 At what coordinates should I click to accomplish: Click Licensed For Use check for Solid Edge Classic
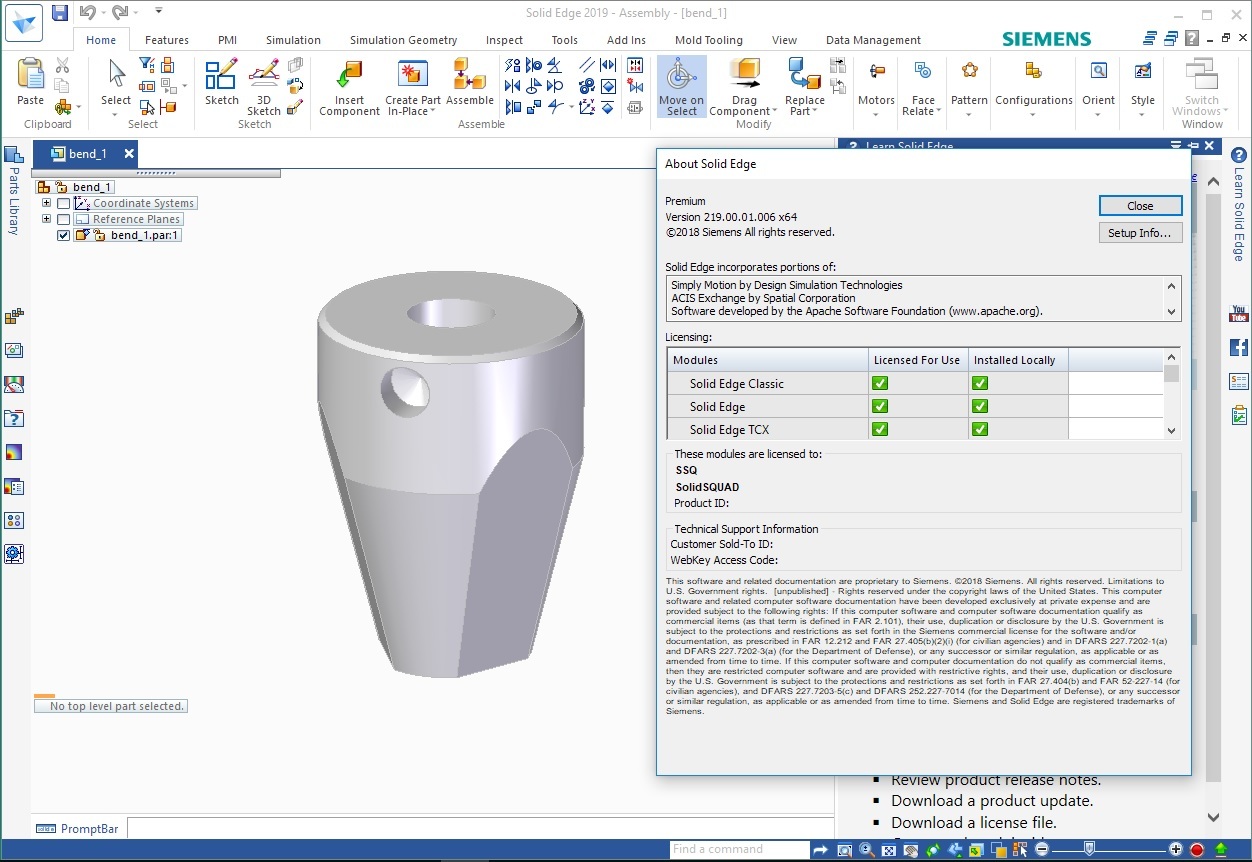tap(880, 383)
